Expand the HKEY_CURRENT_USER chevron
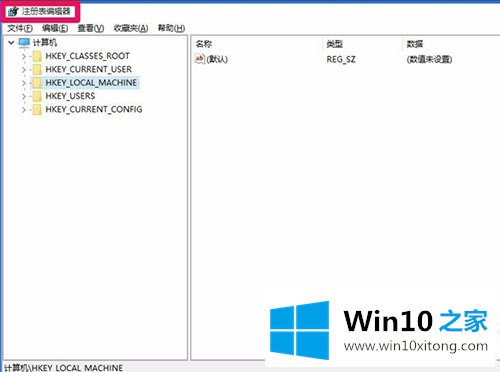The width and height of the screenshot is (500, 372). pyautogui.click(x=24, y=70)
